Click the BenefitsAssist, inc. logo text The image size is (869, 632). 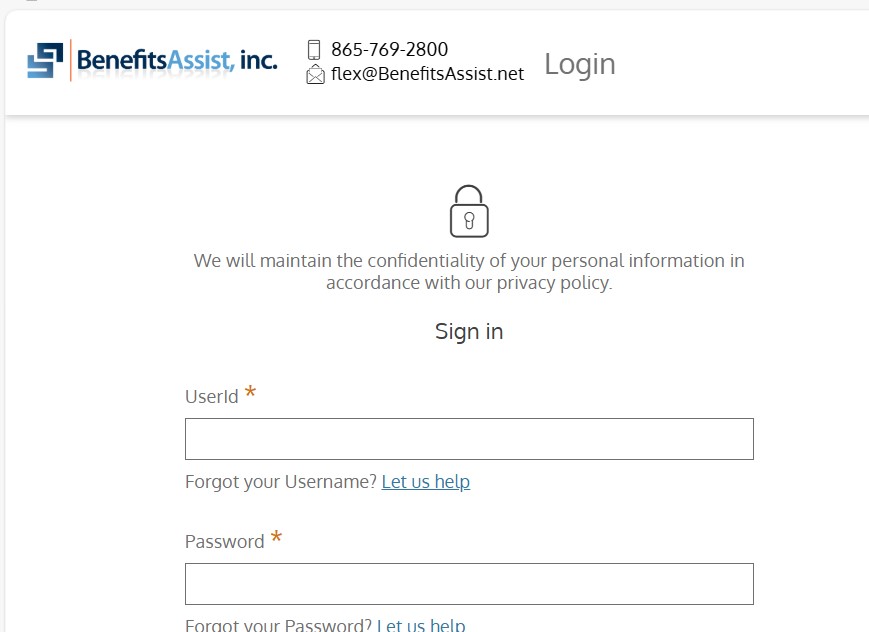pos(177,60)
